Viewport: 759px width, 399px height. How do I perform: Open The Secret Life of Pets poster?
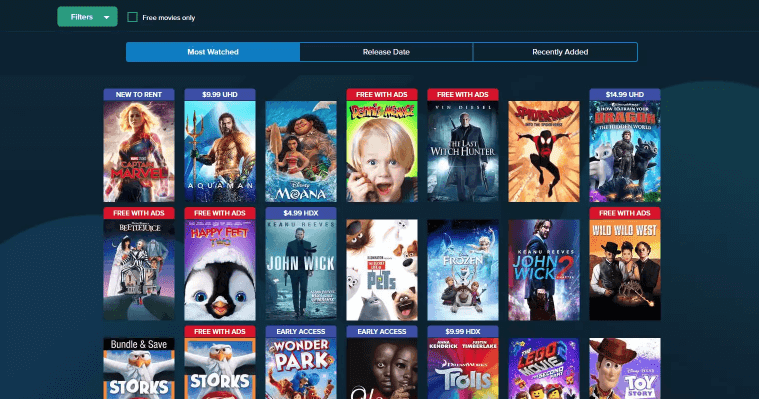click(x=382, y=270)
